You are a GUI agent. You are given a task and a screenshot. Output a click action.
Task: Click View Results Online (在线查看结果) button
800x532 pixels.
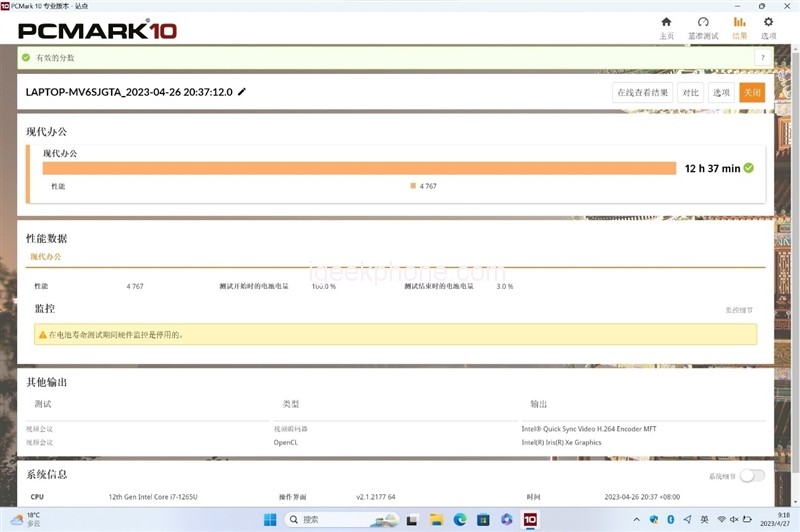point(641,93)
